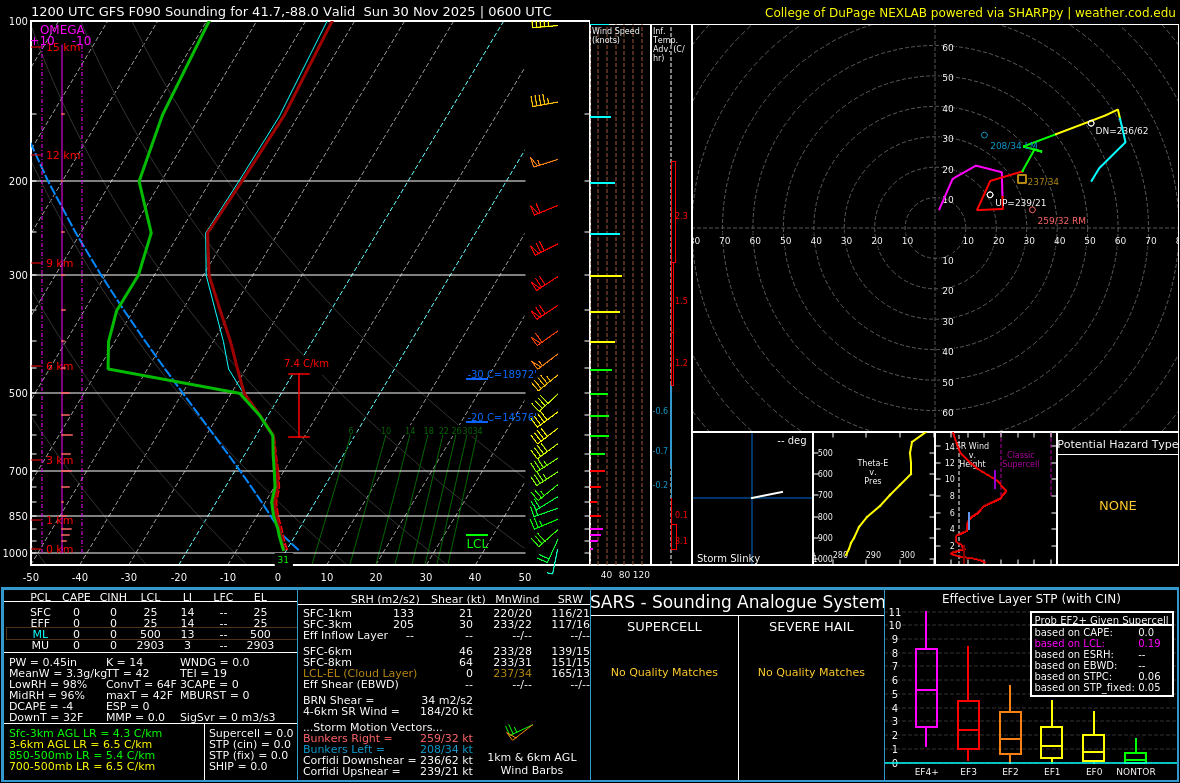Click the Corfidi Downshear = 236/62 kt row
This screenshot has width=1180, height=783.
click(388, 760)
